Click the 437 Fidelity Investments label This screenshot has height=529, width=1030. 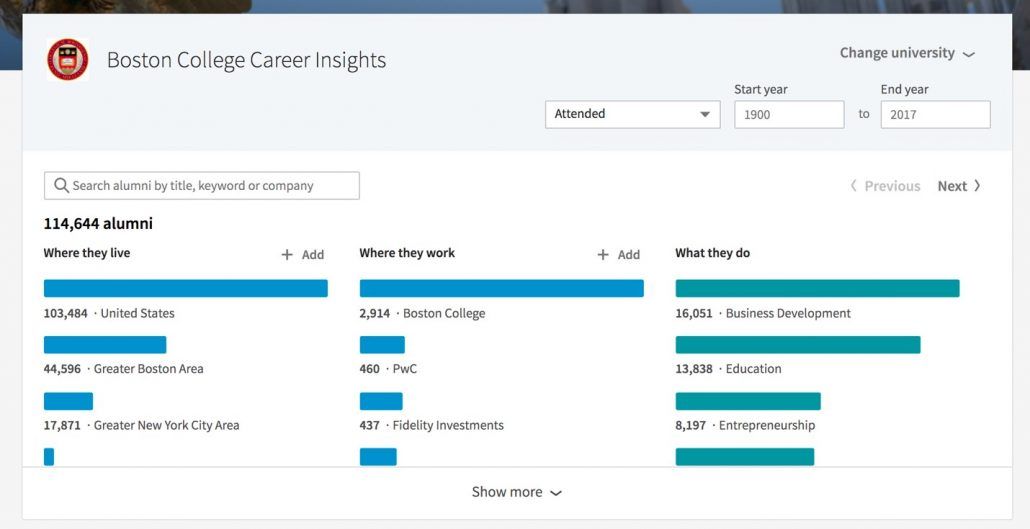pyautogui.click(x=432, y=425)
